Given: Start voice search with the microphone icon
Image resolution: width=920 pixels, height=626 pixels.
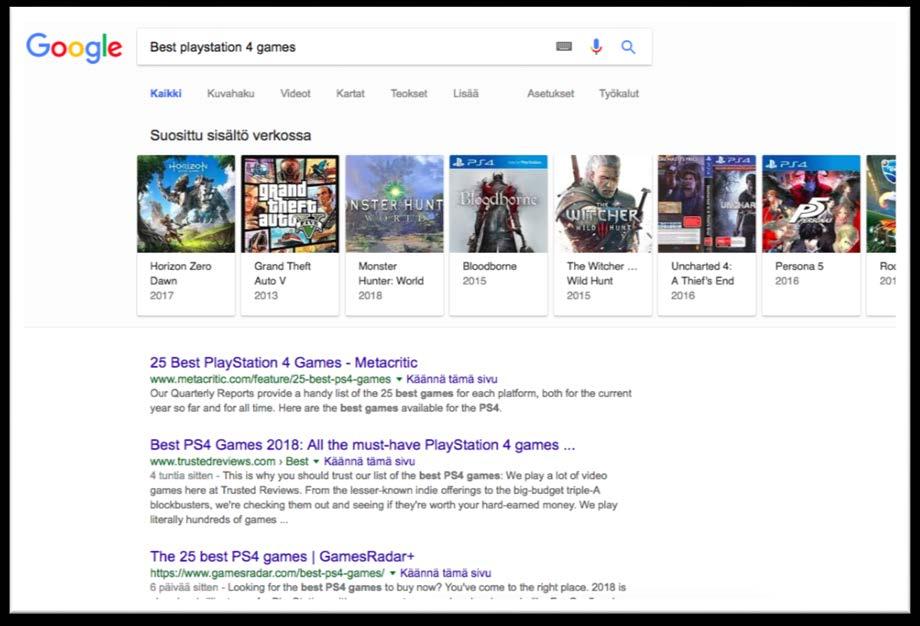Looking at the screenshot, I should 596,46.
